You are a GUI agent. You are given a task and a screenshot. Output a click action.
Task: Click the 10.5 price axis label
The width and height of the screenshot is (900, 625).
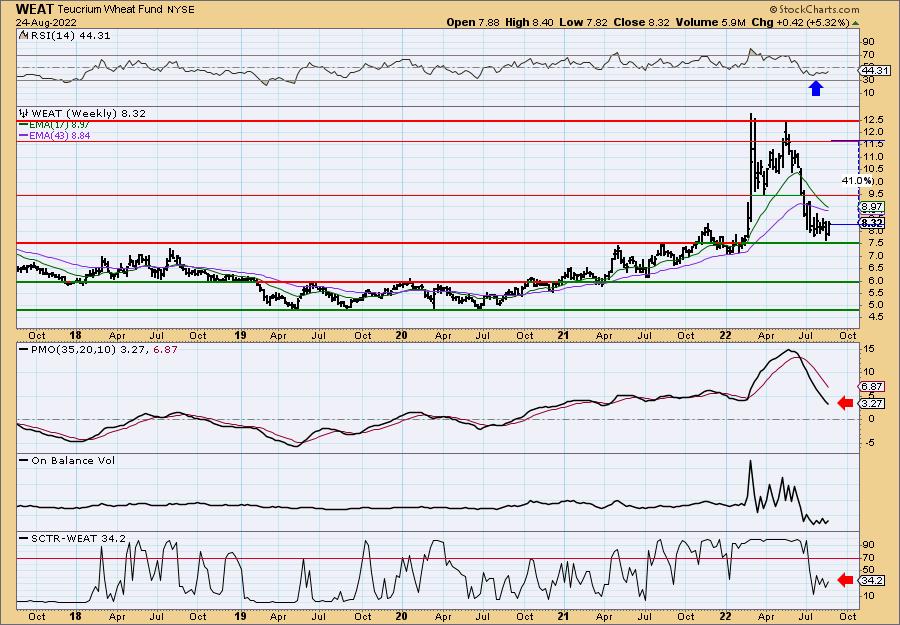(x=872, y=169)
